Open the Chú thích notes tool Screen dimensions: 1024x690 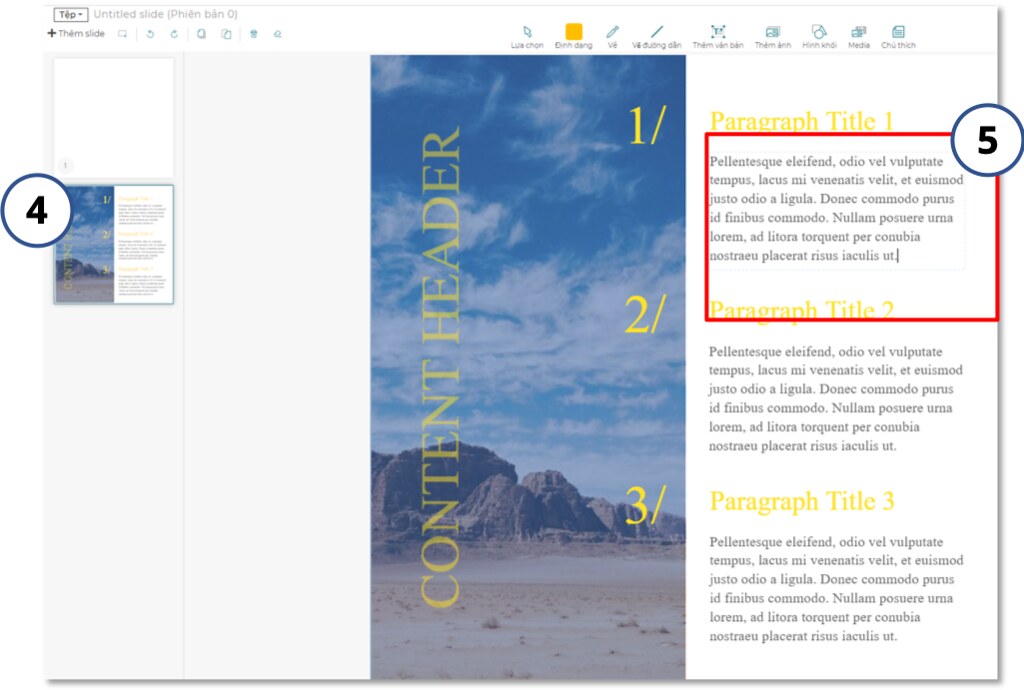[898, 33]
